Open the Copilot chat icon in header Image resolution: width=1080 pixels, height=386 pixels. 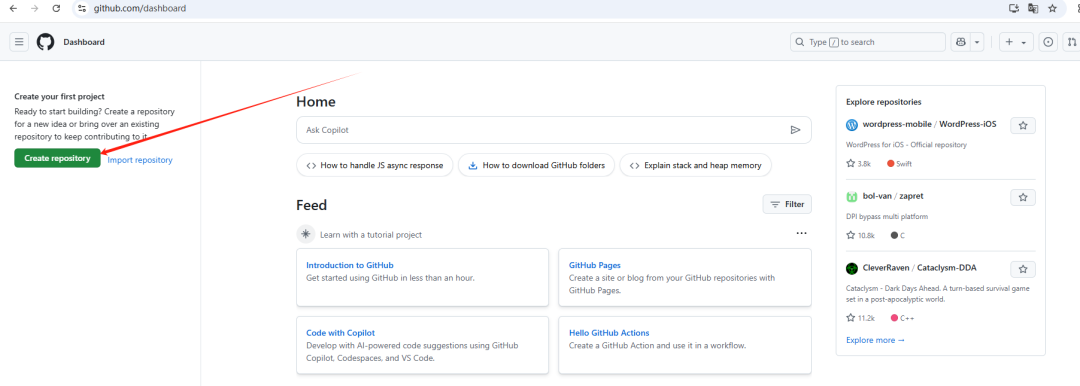coord(960,42)
